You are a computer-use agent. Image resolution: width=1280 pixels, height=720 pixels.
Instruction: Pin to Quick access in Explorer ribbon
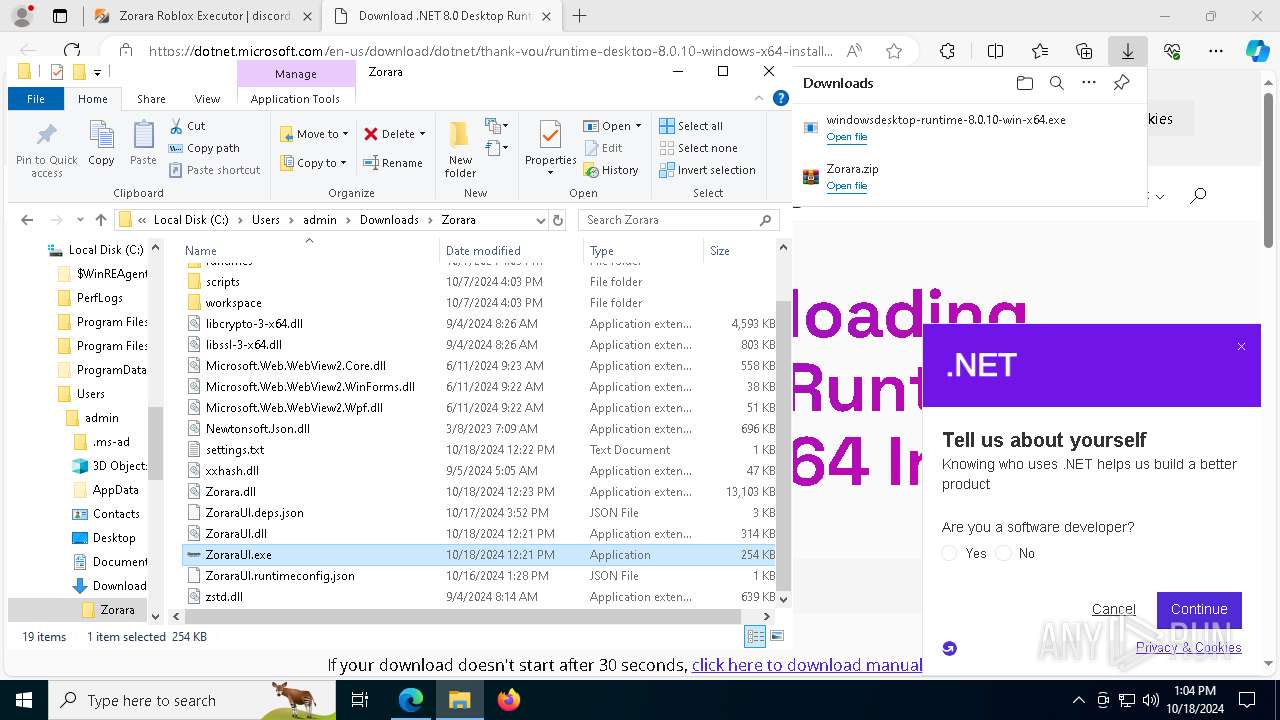[46, 151]
